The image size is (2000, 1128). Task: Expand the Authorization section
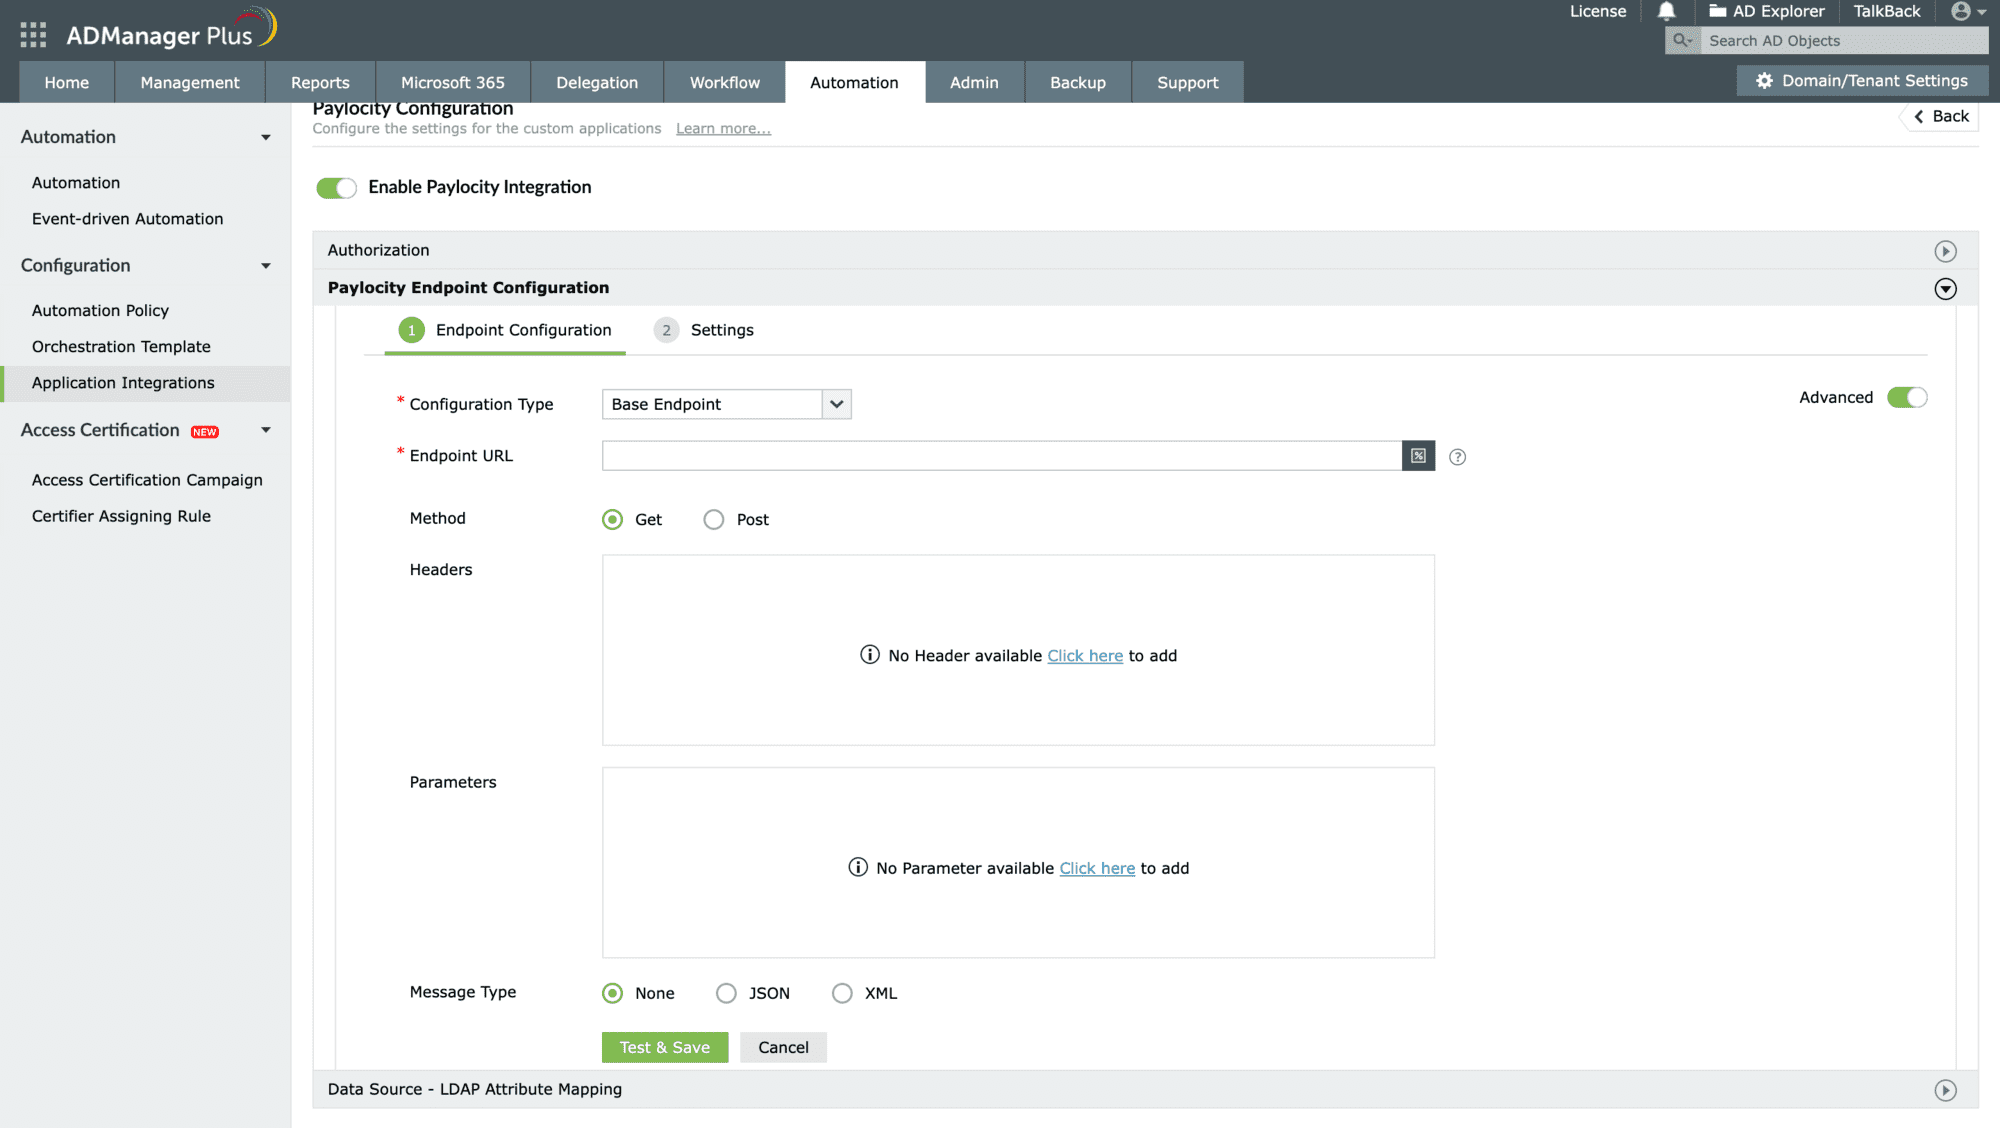[1944, 251]
